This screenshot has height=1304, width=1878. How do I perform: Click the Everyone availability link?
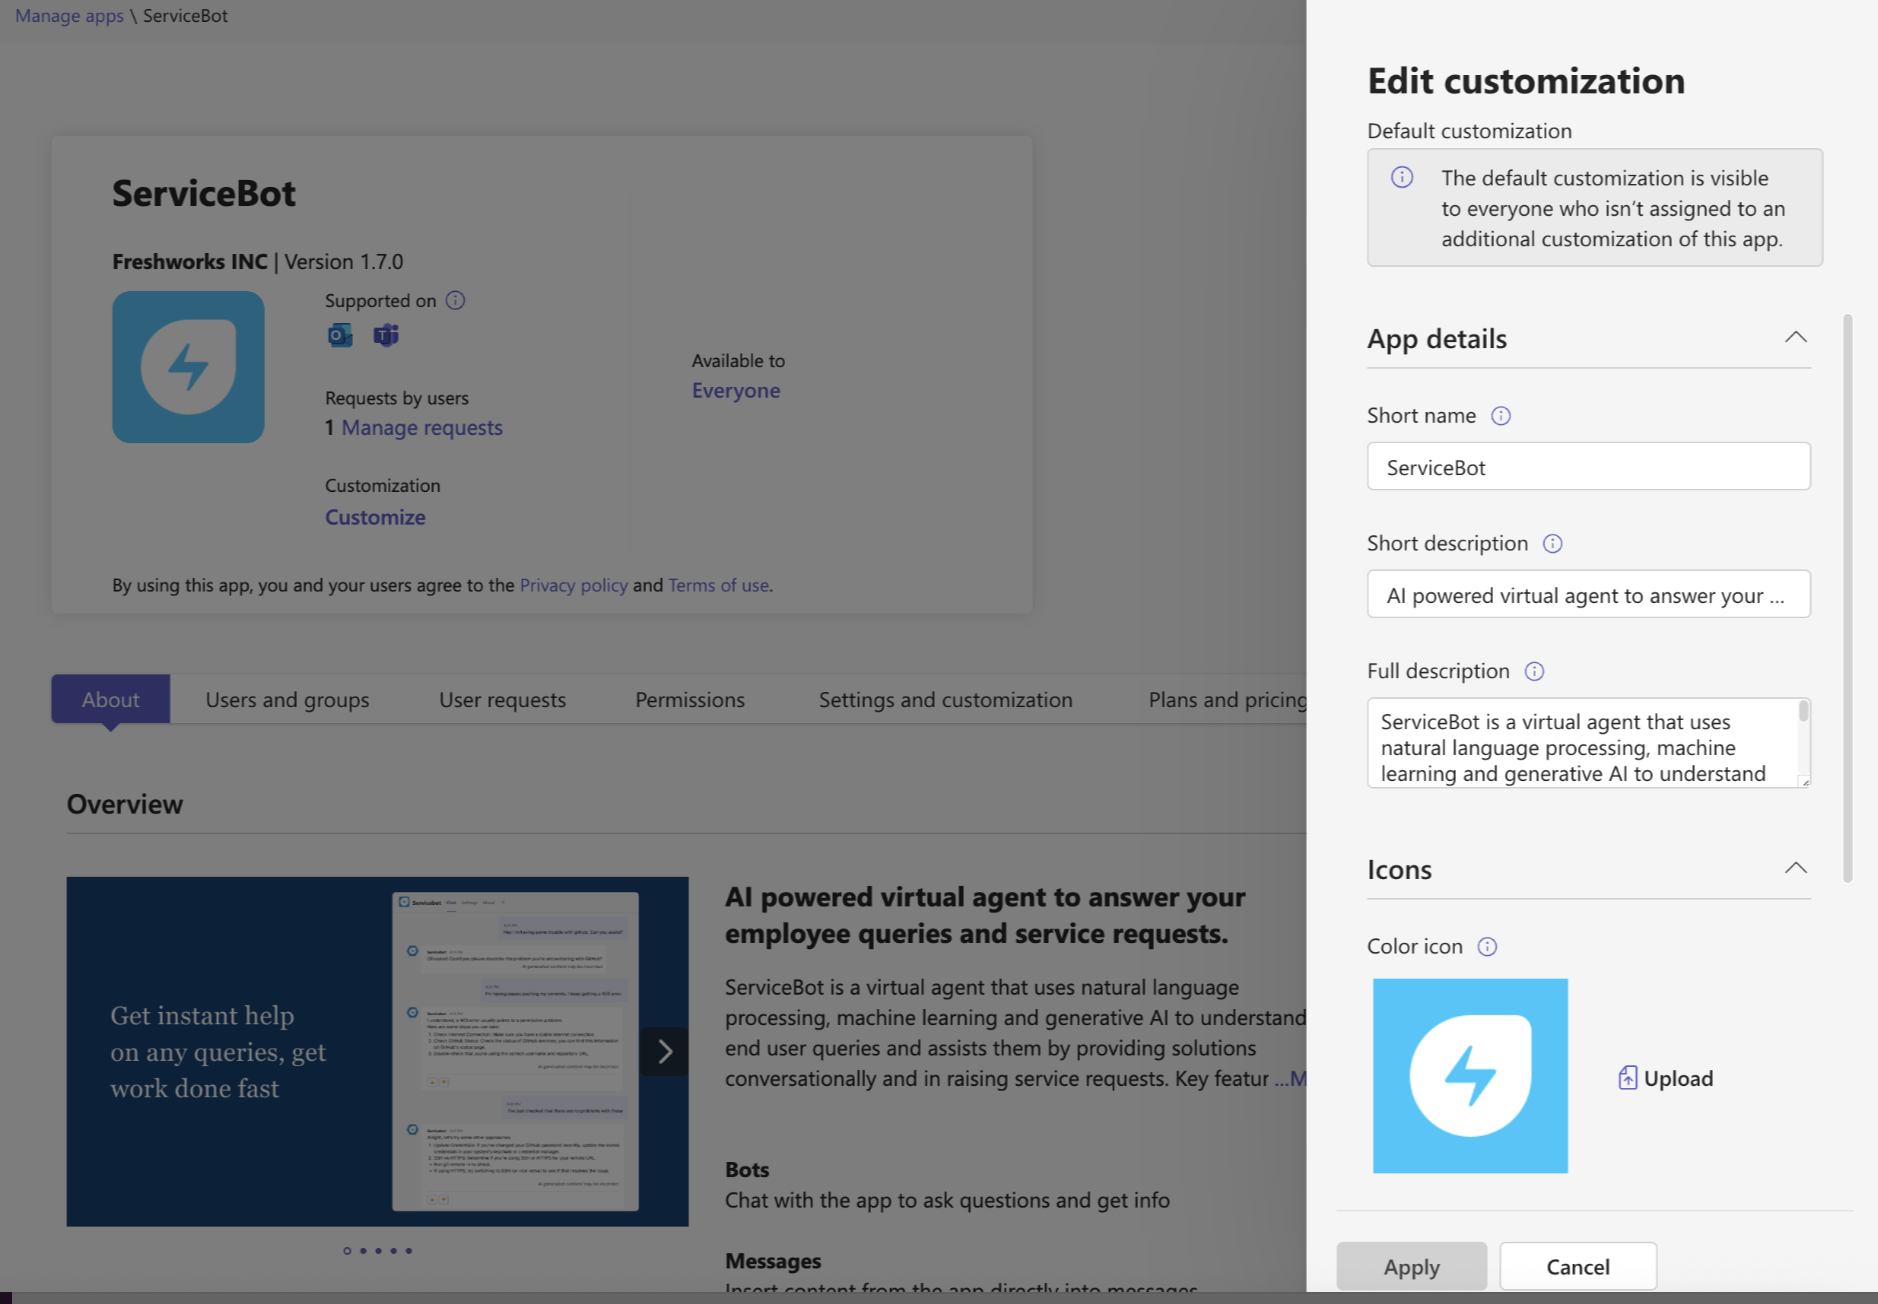[736, 391]
